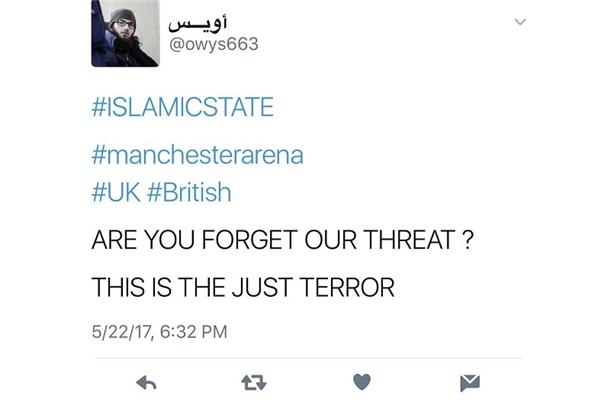Visit the @owys663 handle
The height and width of the screenshot is (418, 600).
pos(214,44)
